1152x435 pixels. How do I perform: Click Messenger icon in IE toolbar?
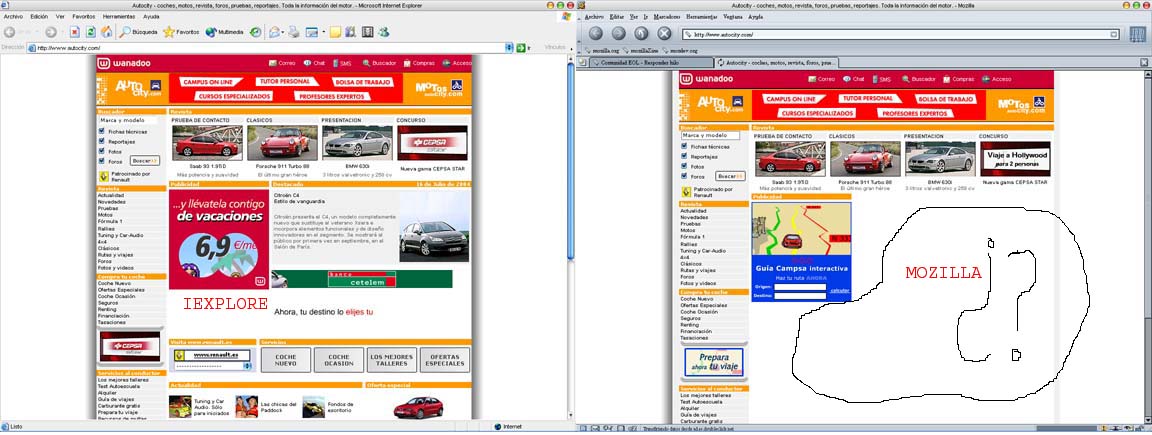tap(384, 32)
